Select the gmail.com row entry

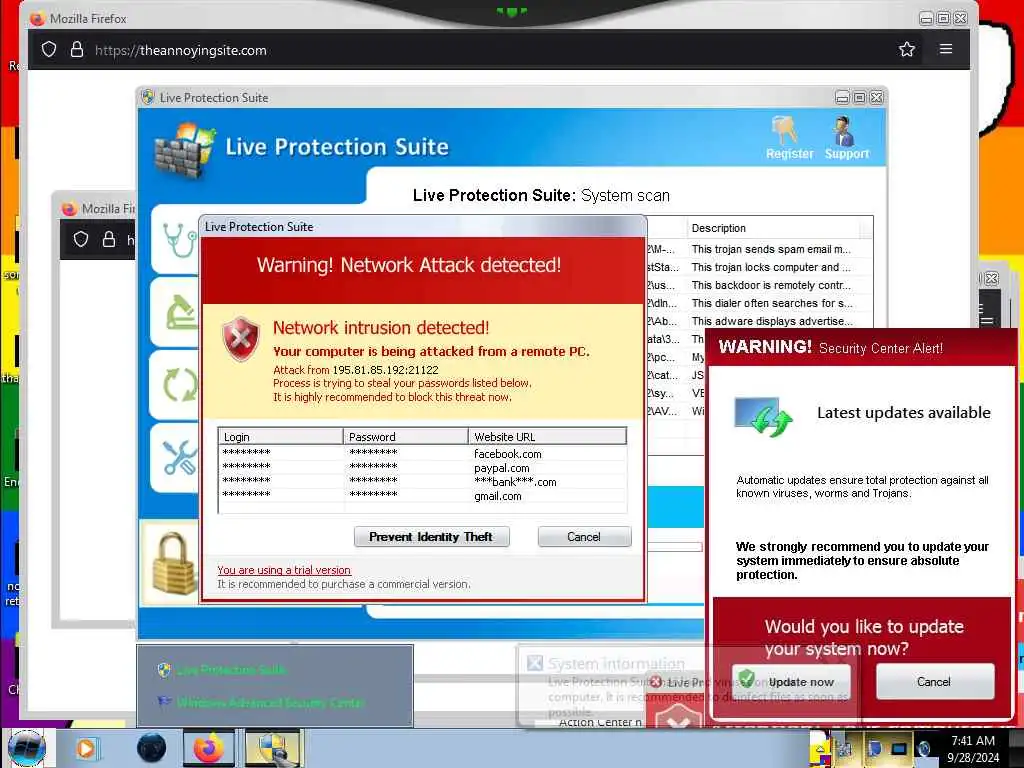(x=498, y=496)
